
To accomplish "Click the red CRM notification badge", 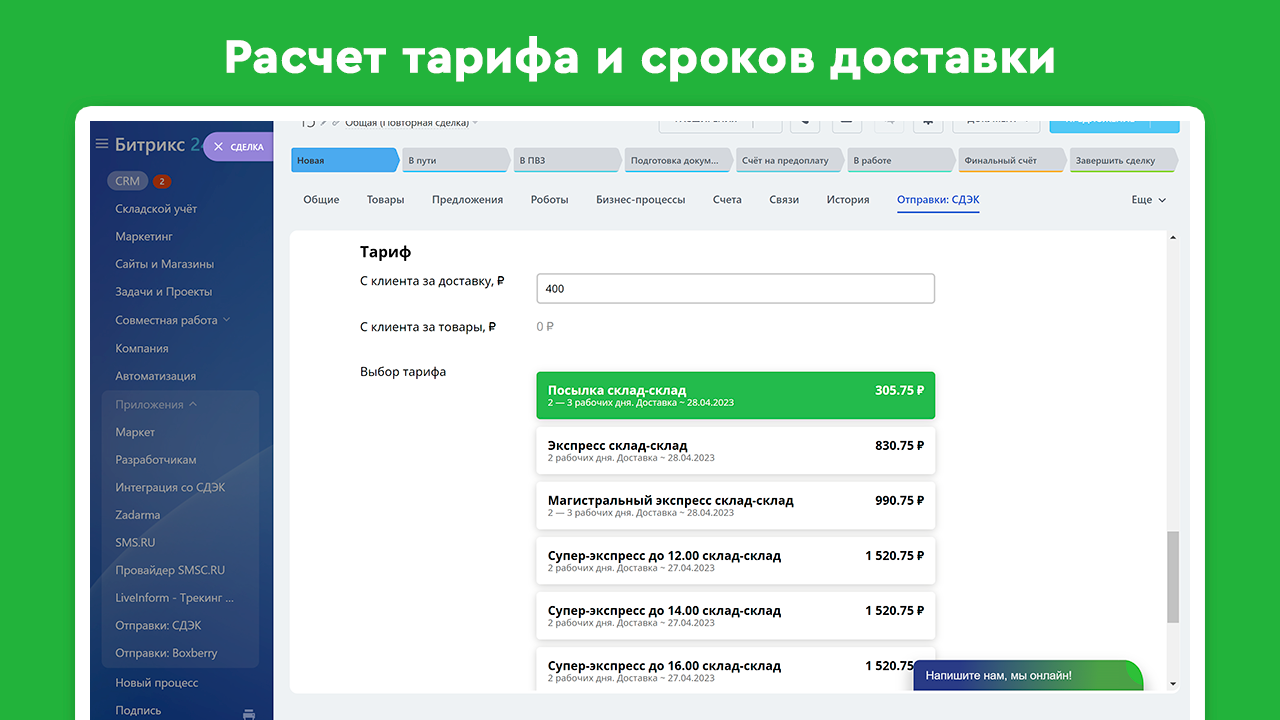I will (162, 181).
